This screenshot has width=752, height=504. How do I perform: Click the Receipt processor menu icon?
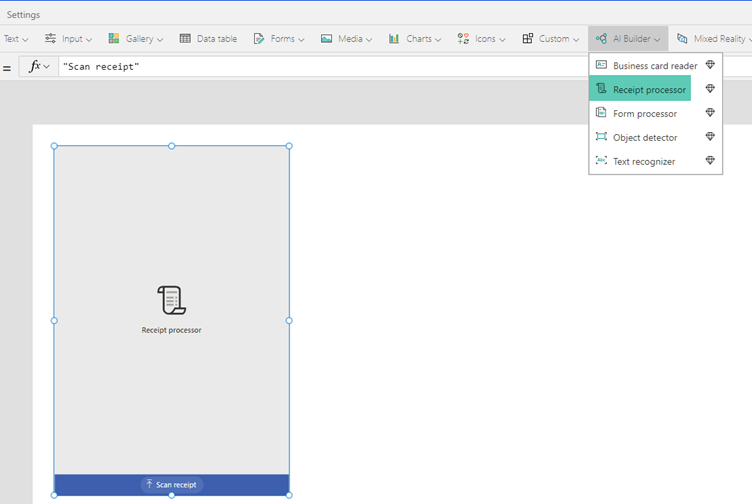coord(601,88)
